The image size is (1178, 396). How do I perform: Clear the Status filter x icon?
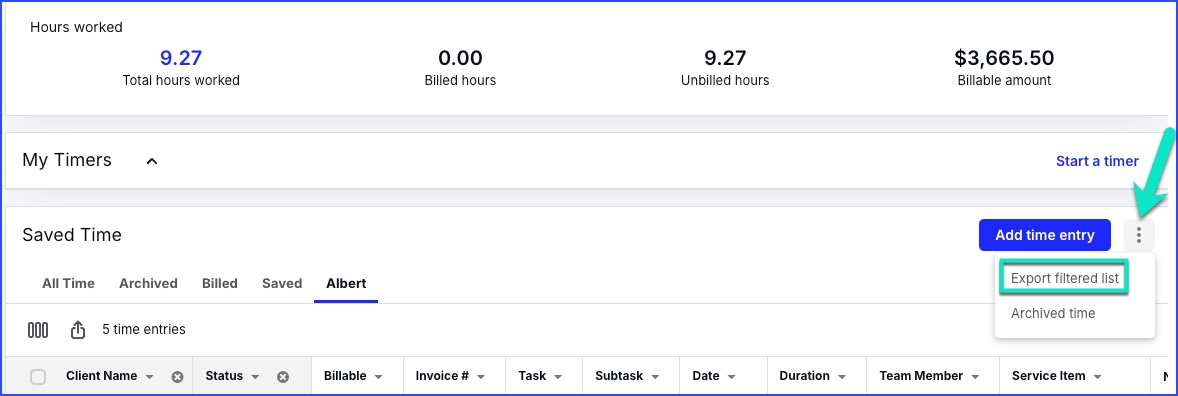(x=282, y=376)
